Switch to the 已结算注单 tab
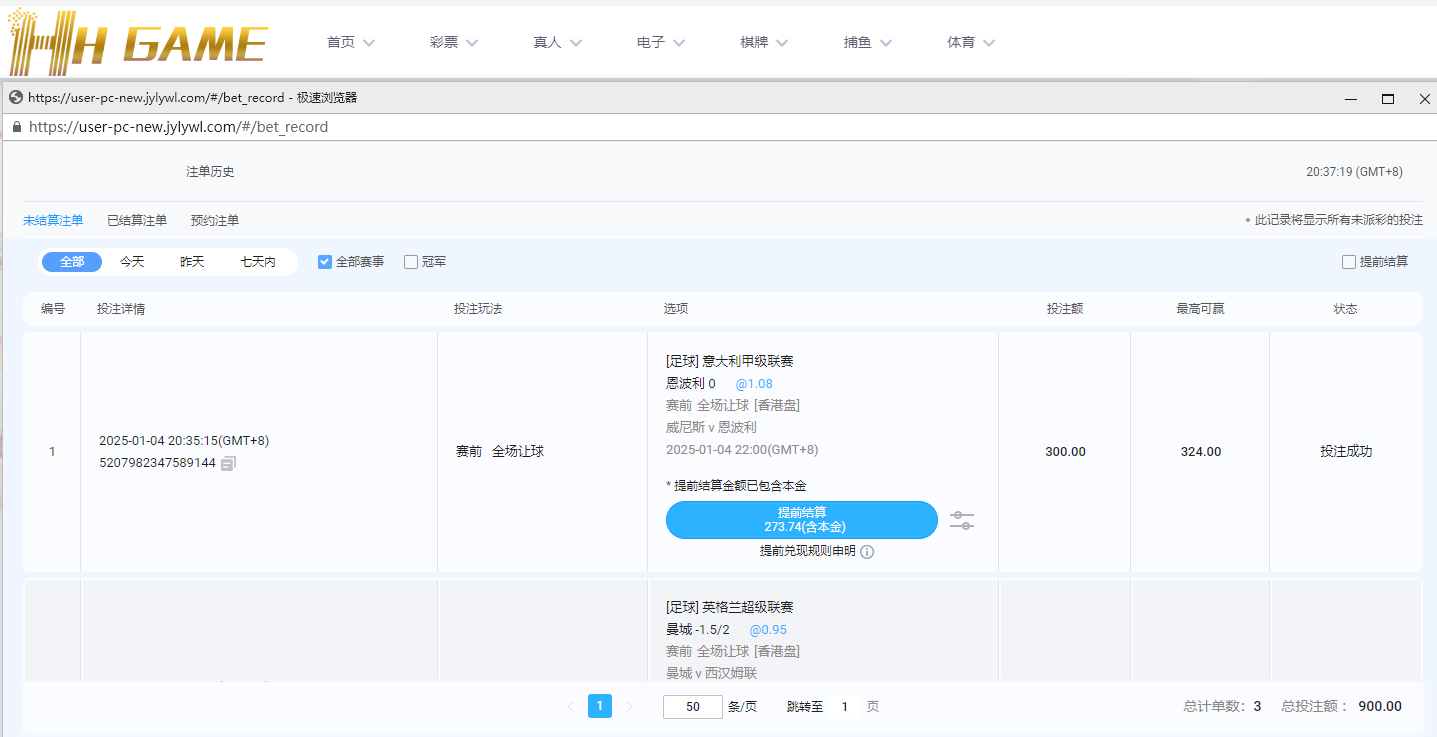 pyautogui.click(x=137, y=220)
